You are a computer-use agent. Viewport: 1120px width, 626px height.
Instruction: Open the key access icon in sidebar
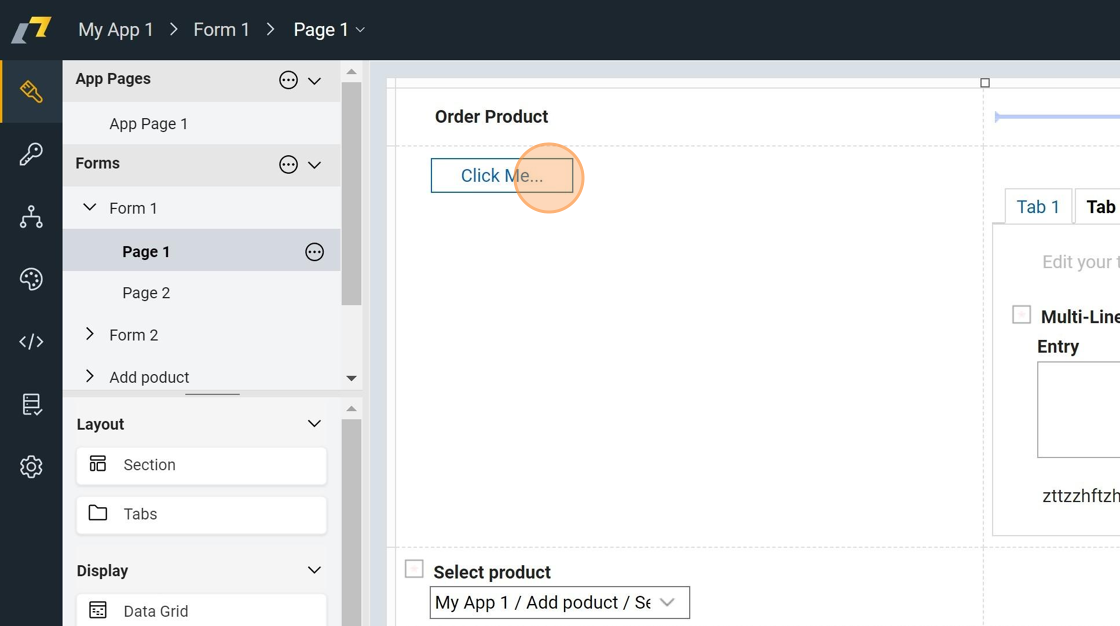(31, 154)
